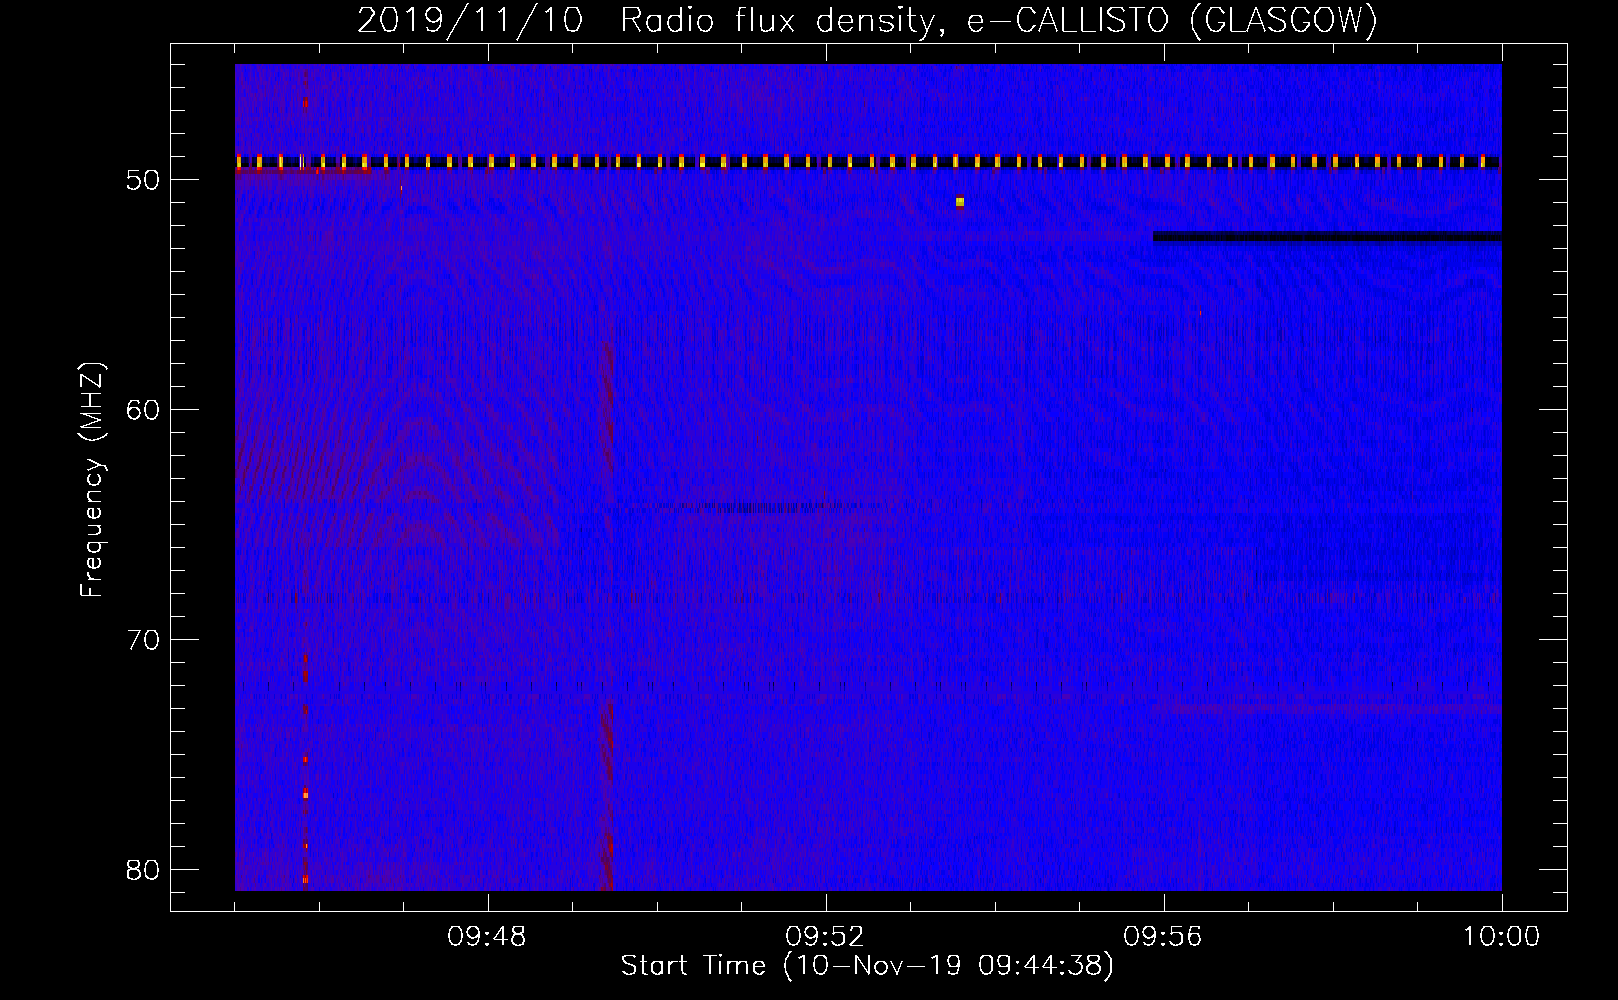Click the Start Time axis label
1618x1000 pixels.
click(867, 966)
